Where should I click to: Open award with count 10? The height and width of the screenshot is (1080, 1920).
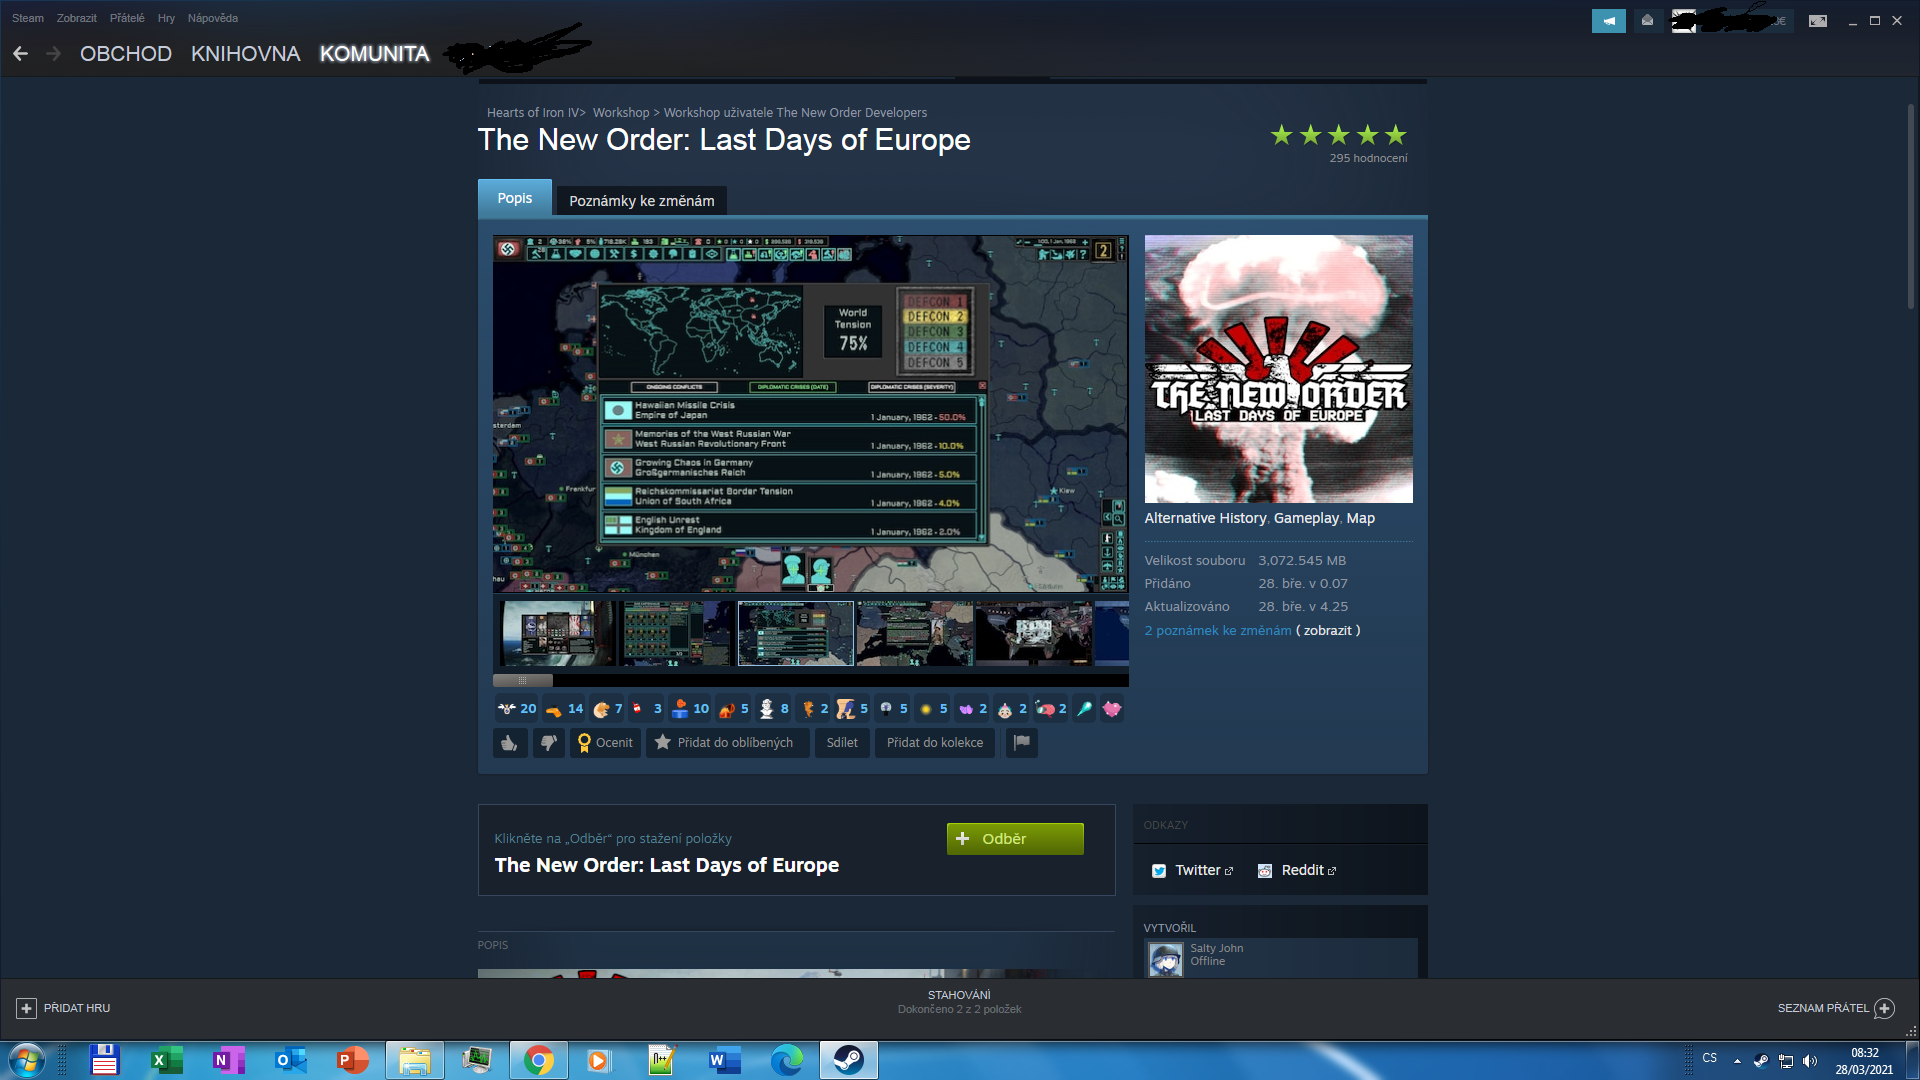click(690, 709)
